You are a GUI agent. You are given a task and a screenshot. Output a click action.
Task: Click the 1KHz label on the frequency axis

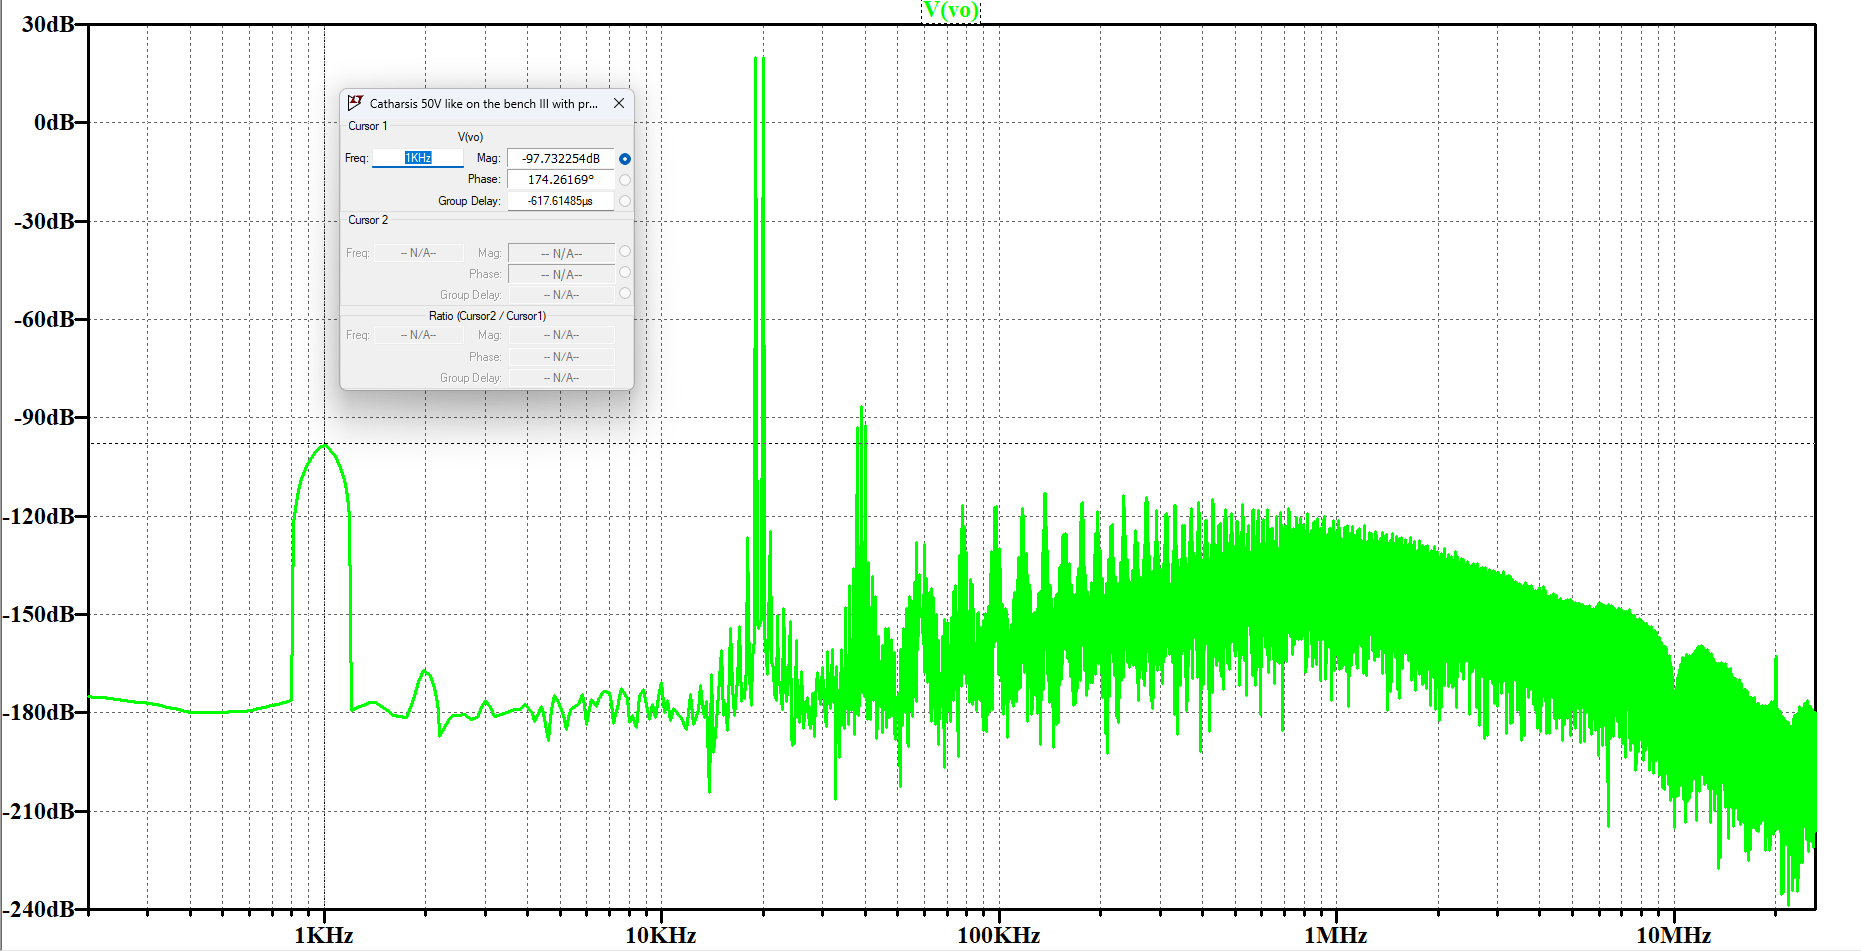click(323, 935)
